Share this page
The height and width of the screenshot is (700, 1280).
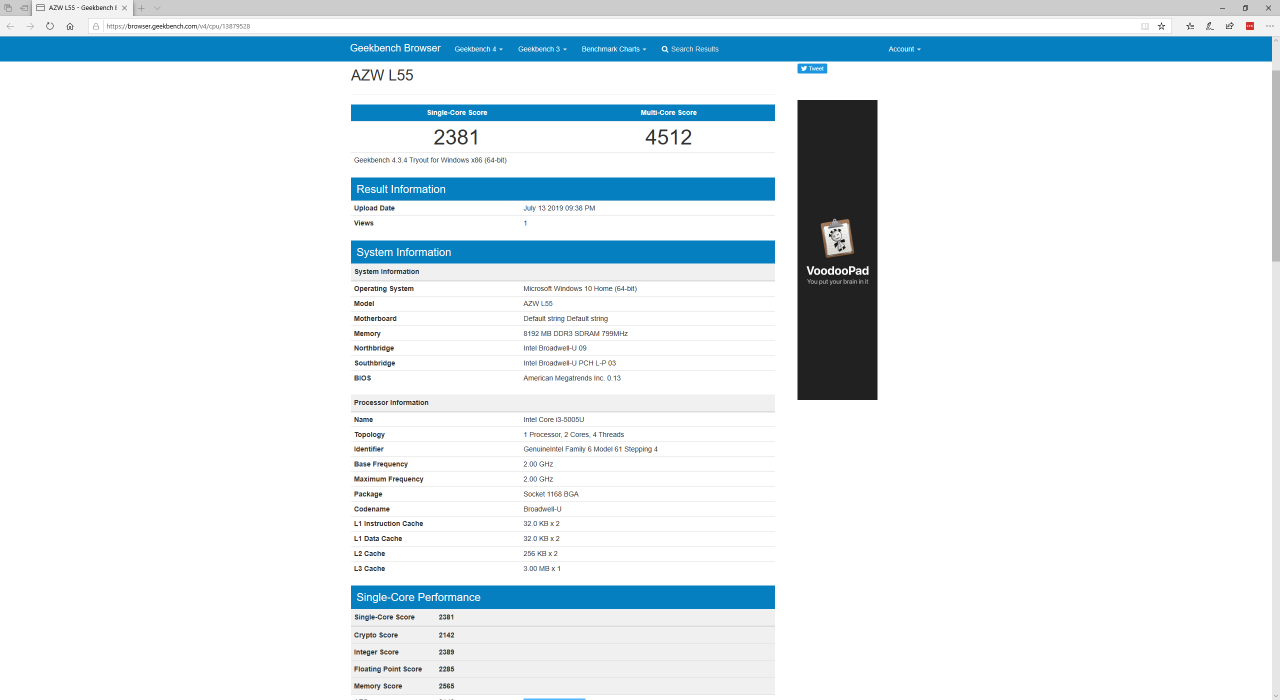click(x=1230, y=26)
